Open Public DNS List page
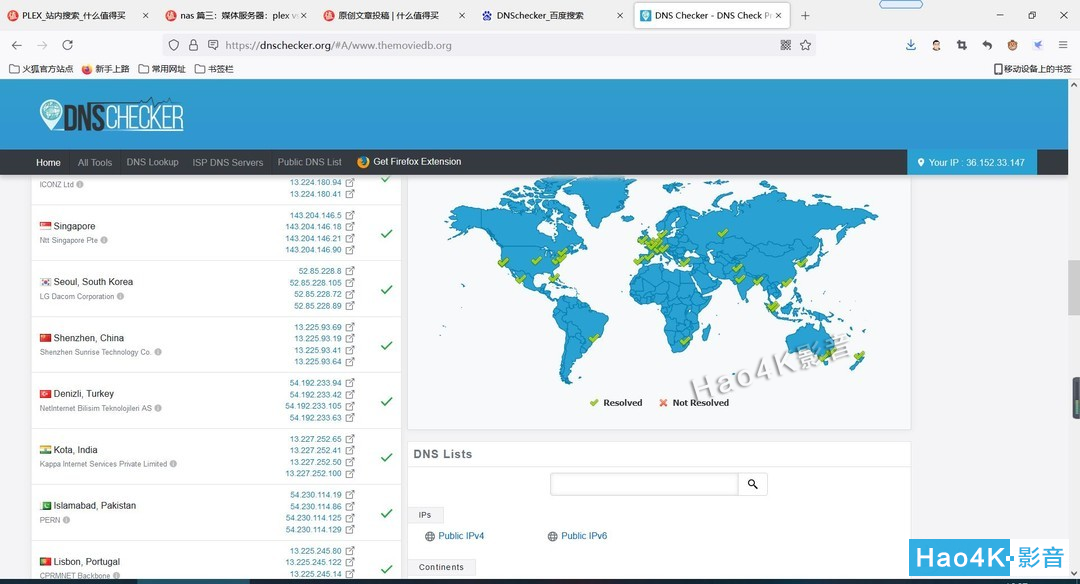The width and height of the screenshot is (1080, 584). 309,163
